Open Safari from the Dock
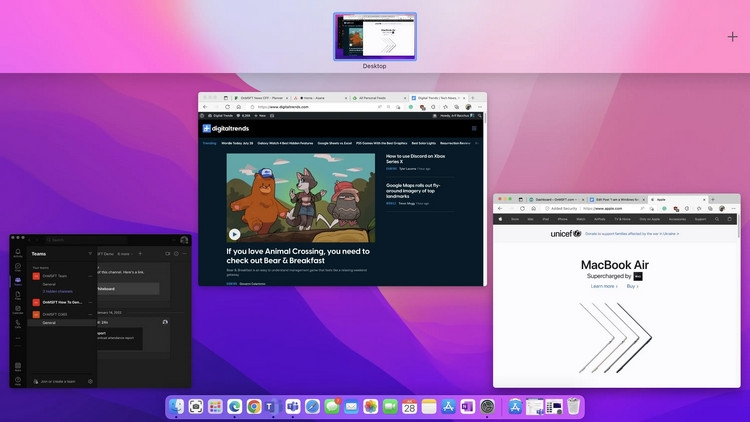The image size is (750, 422). [312, 407]
